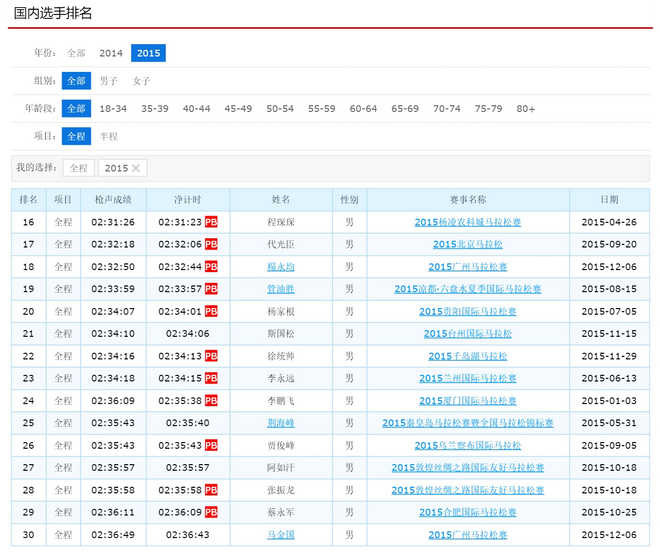This screenshot has width=660, height=554.
Task: Click the 净计时 column header
Action: (x=188, y=200)
